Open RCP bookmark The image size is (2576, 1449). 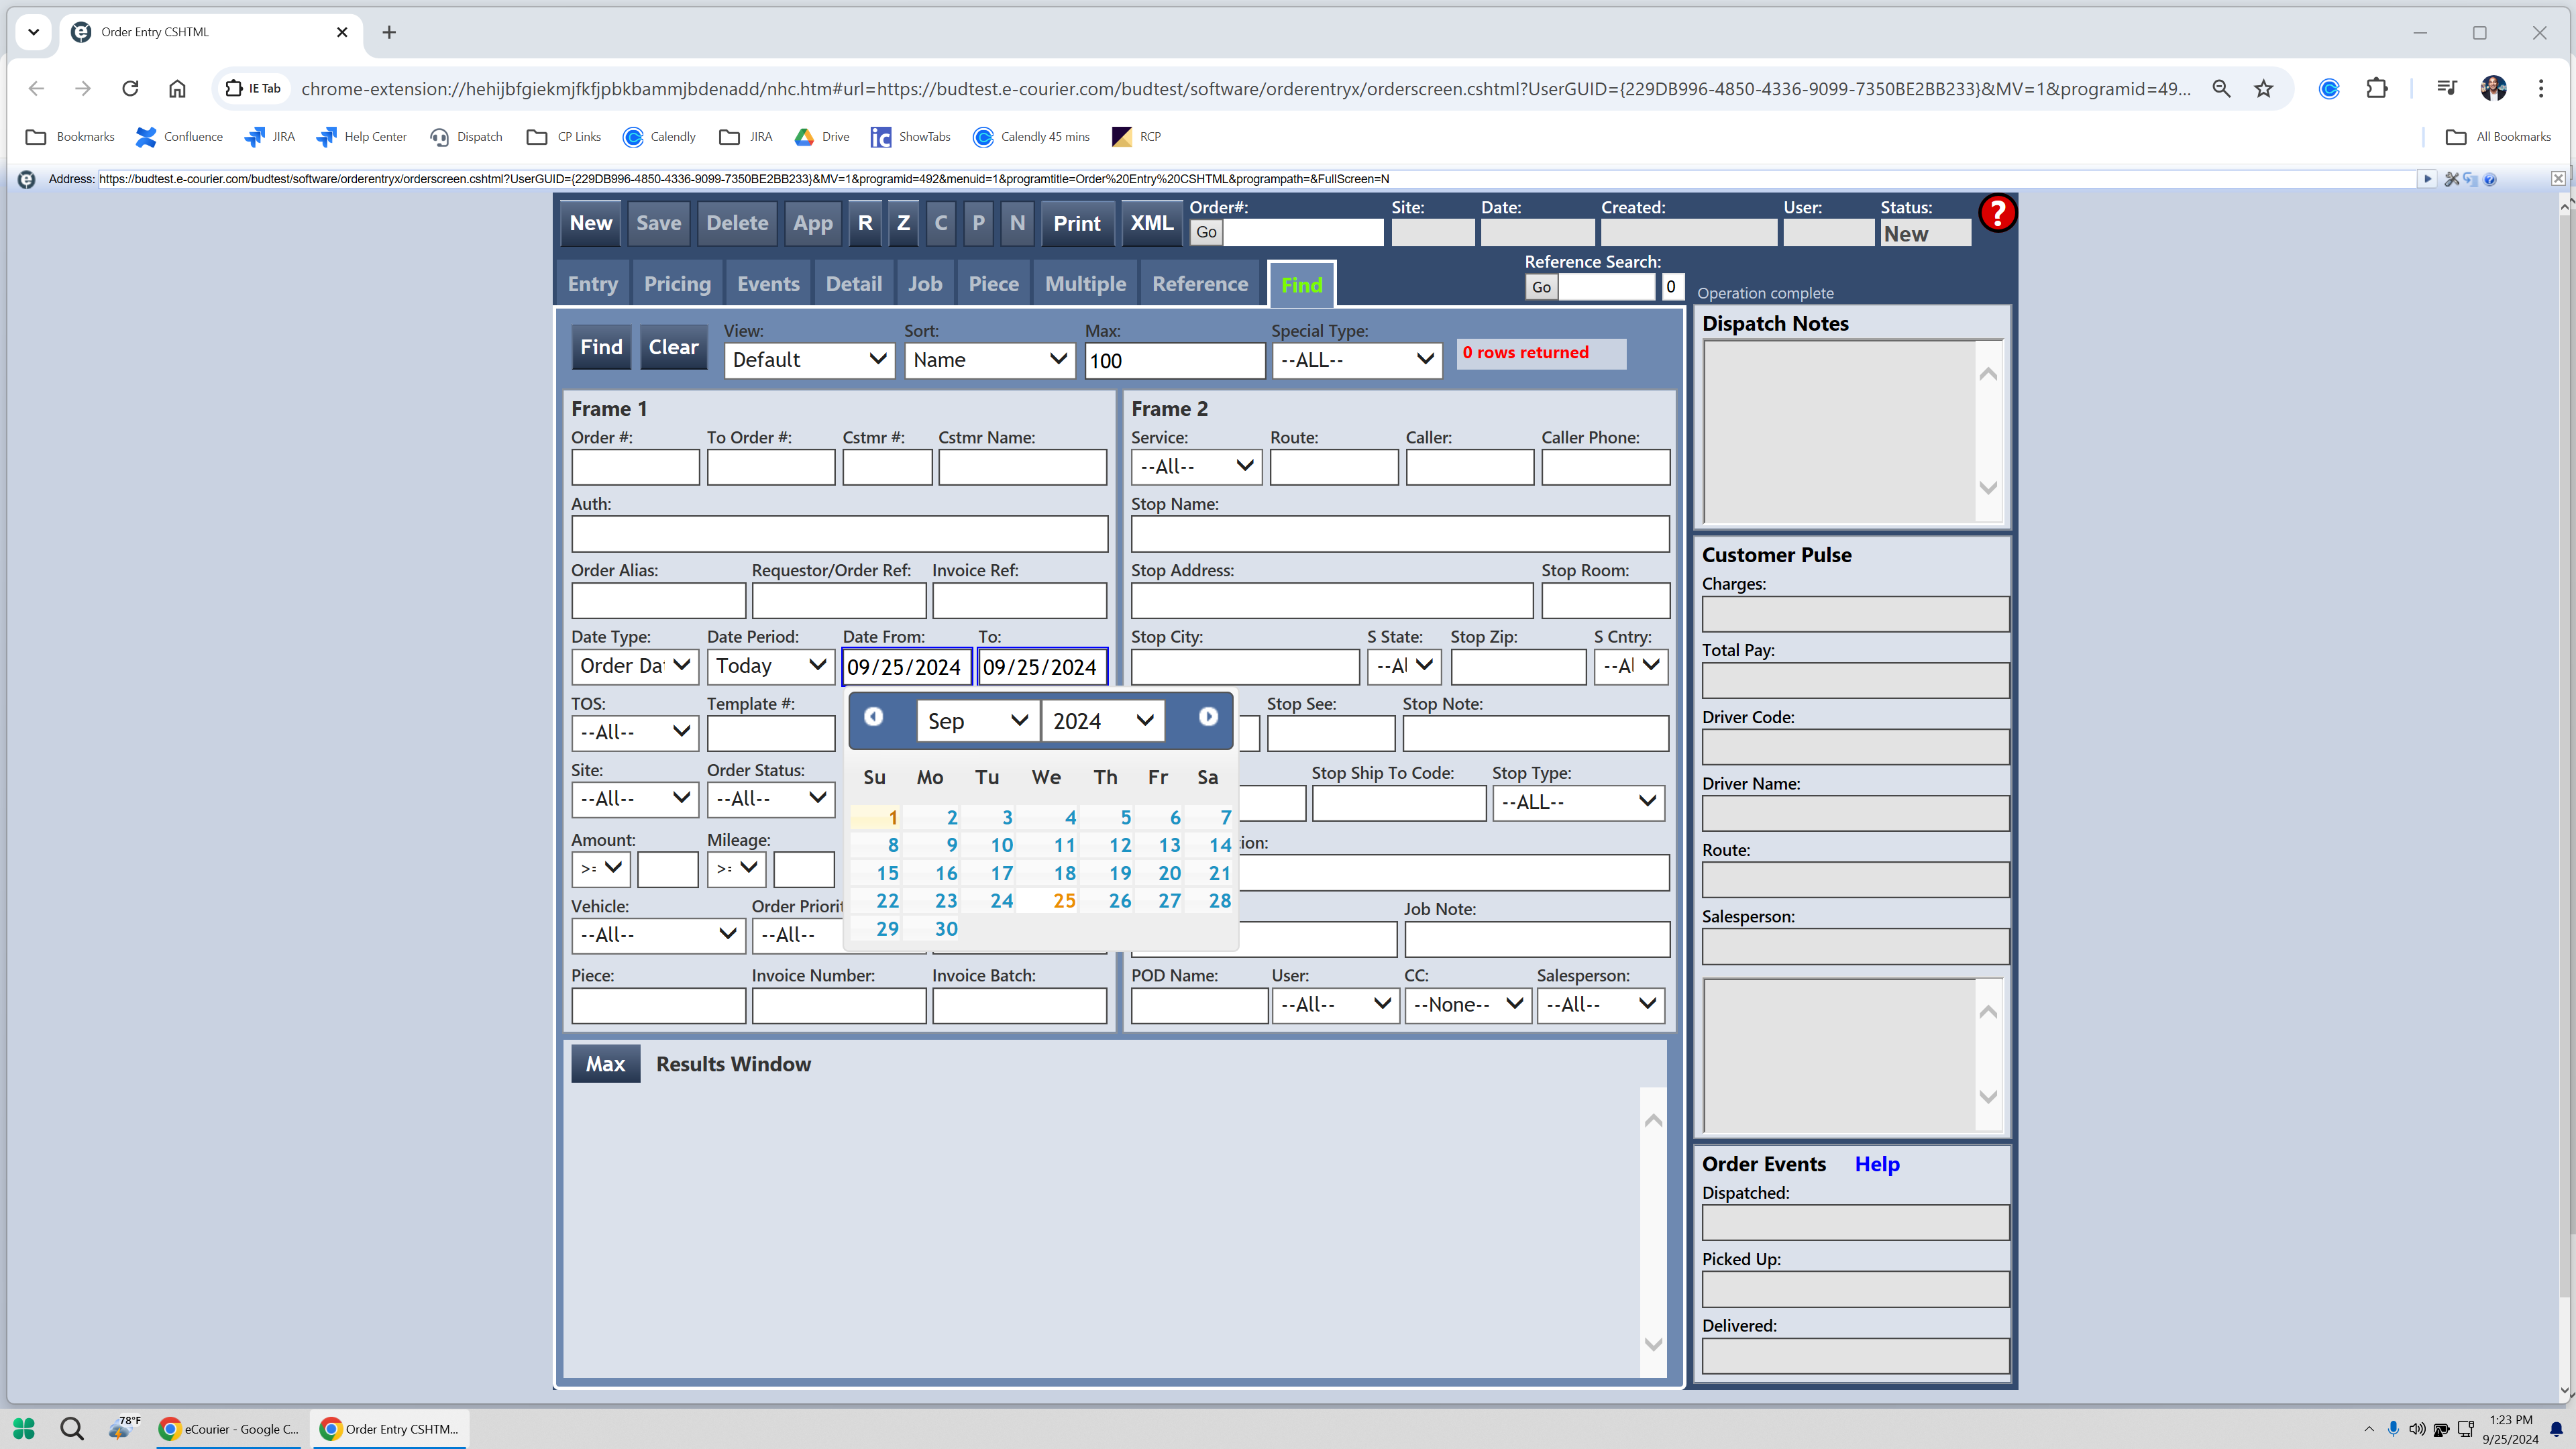(x=1137, y=137)
